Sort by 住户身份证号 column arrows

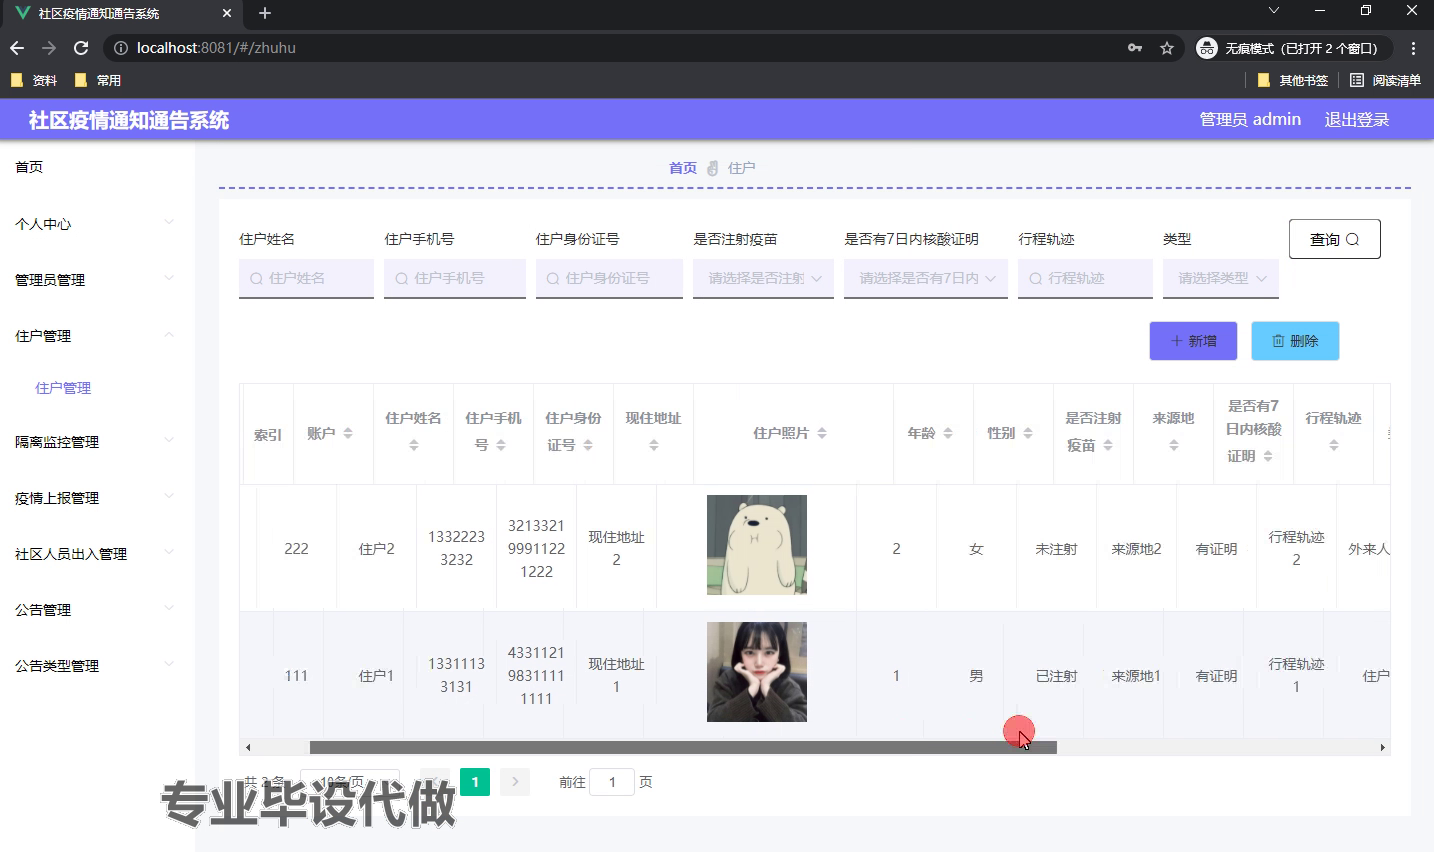(588, 445)
